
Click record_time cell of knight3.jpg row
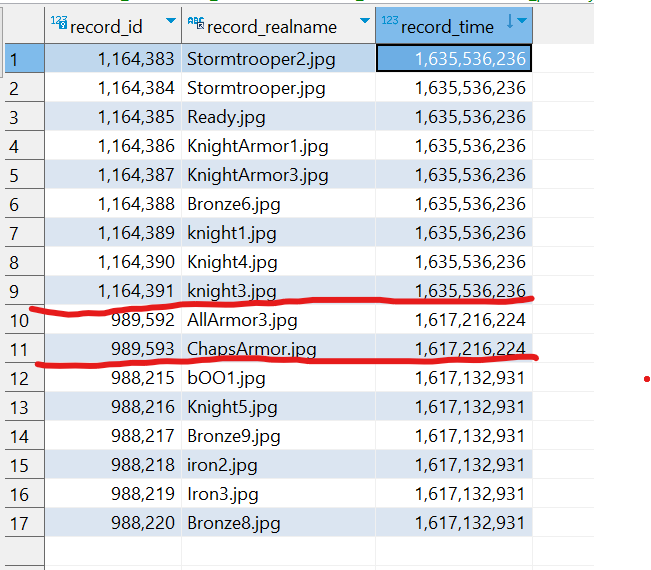coord(454,291)
